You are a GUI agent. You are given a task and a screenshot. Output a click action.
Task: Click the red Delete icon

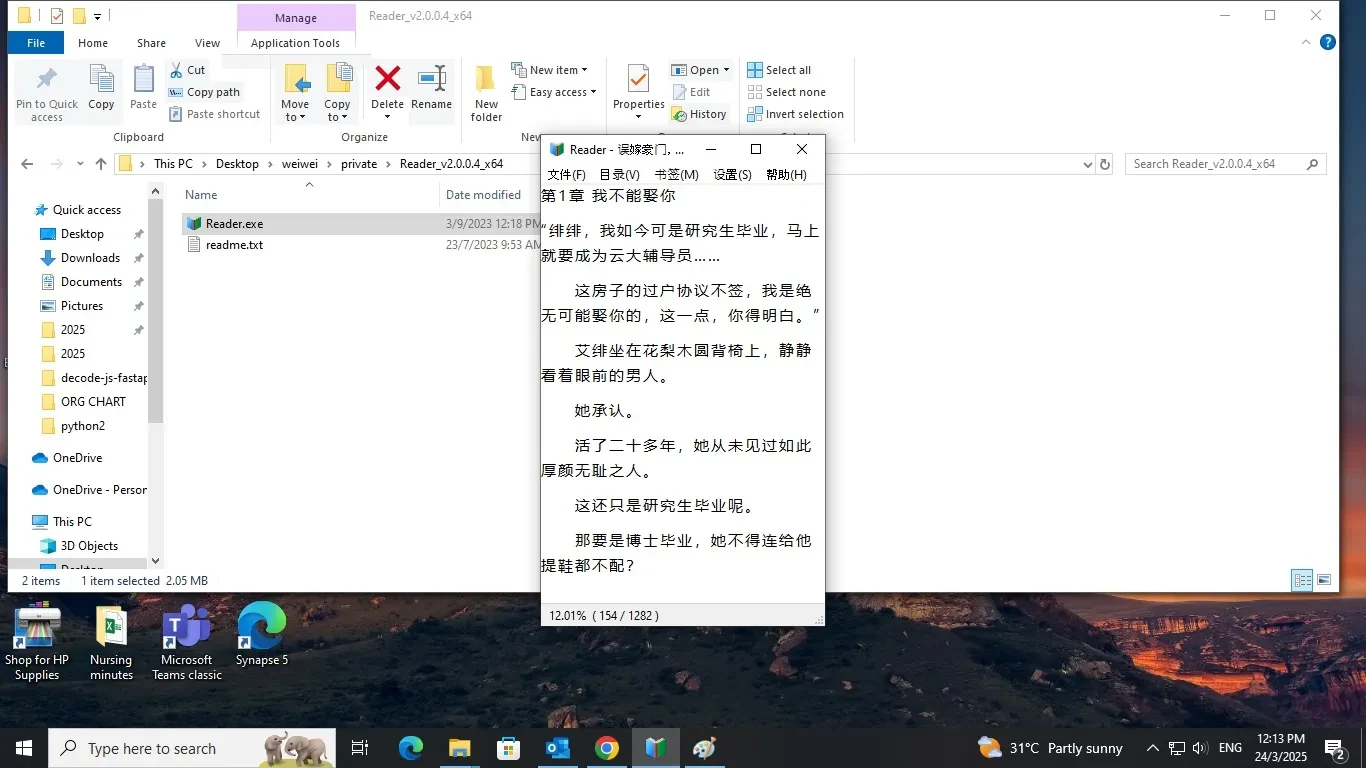pyautogui.click(x=387, y=79)
